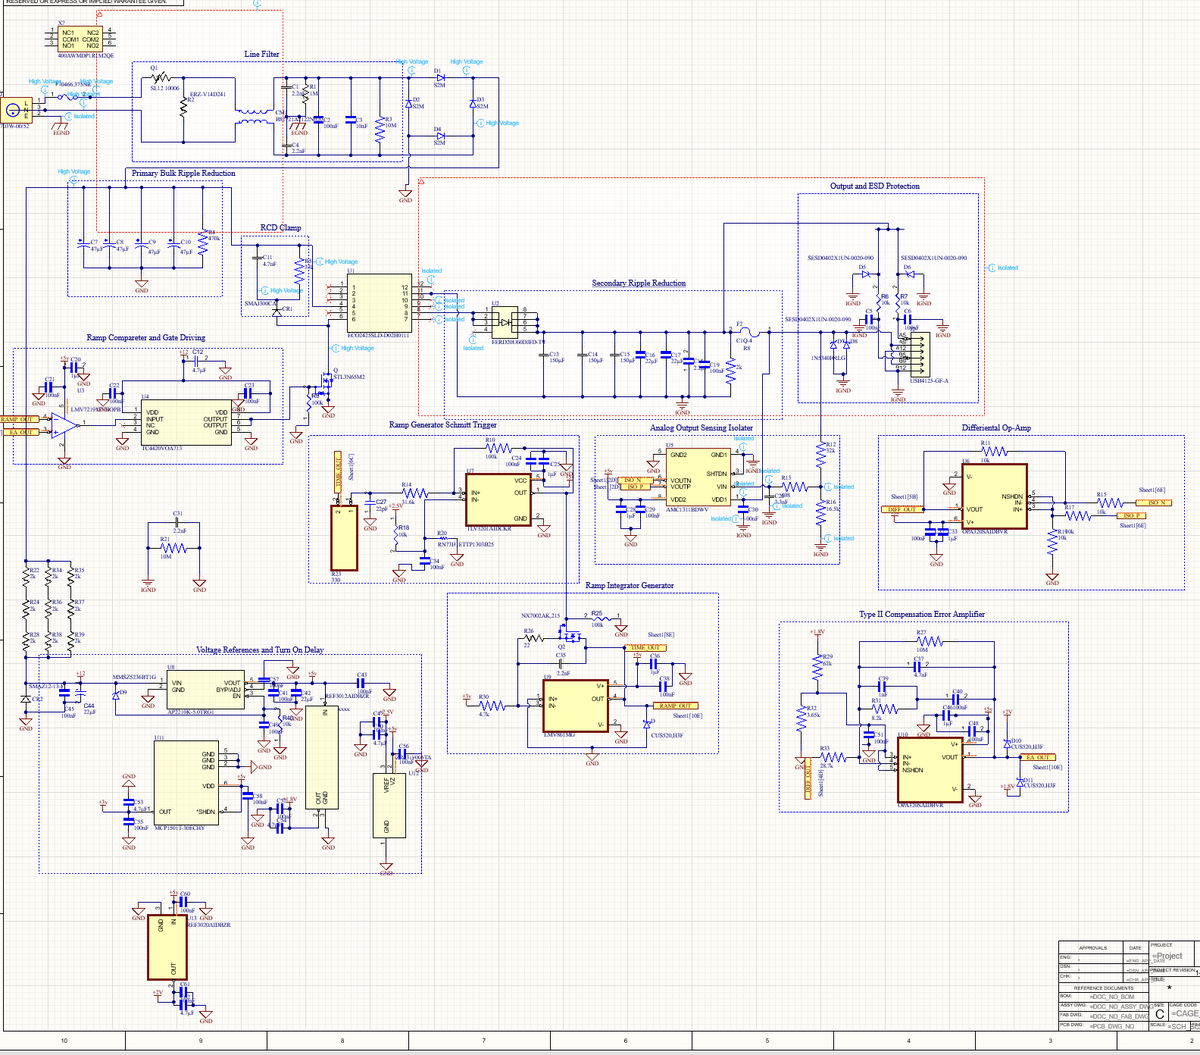Select the U3 comparator triangle symbol
This screenshot has height=1055, width=1200.
pos(65,425)
